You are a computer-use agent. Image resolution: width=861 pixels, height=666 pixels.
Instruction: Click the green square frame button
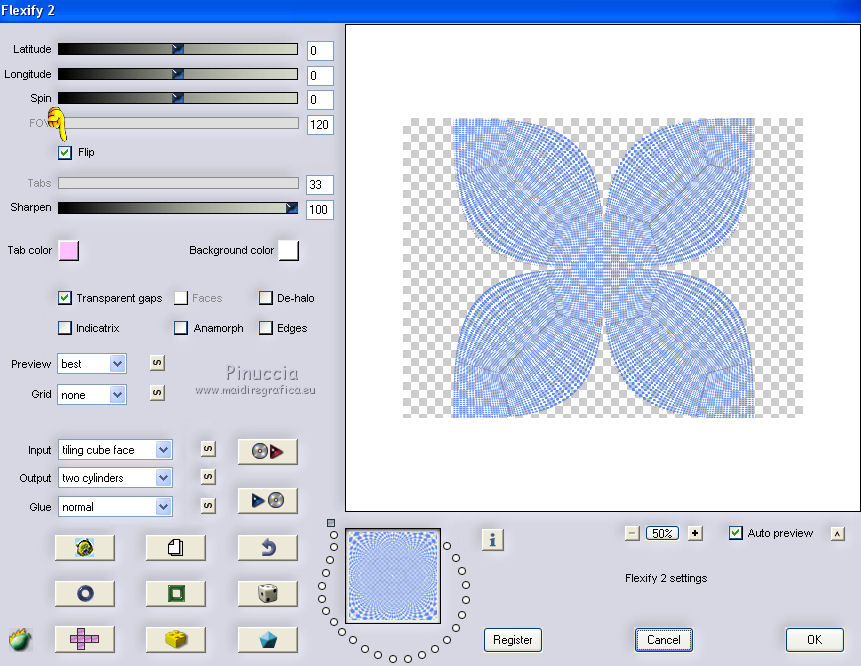176,593
